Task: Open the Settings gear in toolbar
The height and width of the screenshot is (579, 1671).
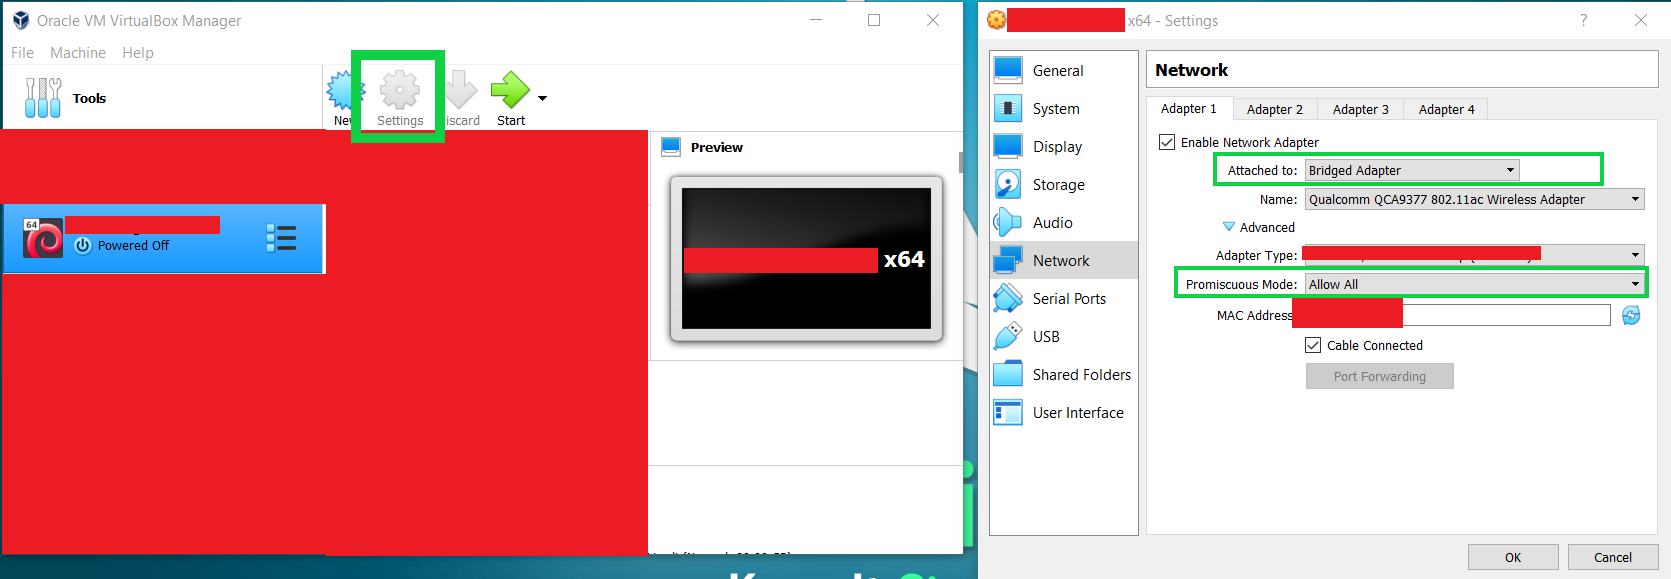Action: click(x=400, y=92)
